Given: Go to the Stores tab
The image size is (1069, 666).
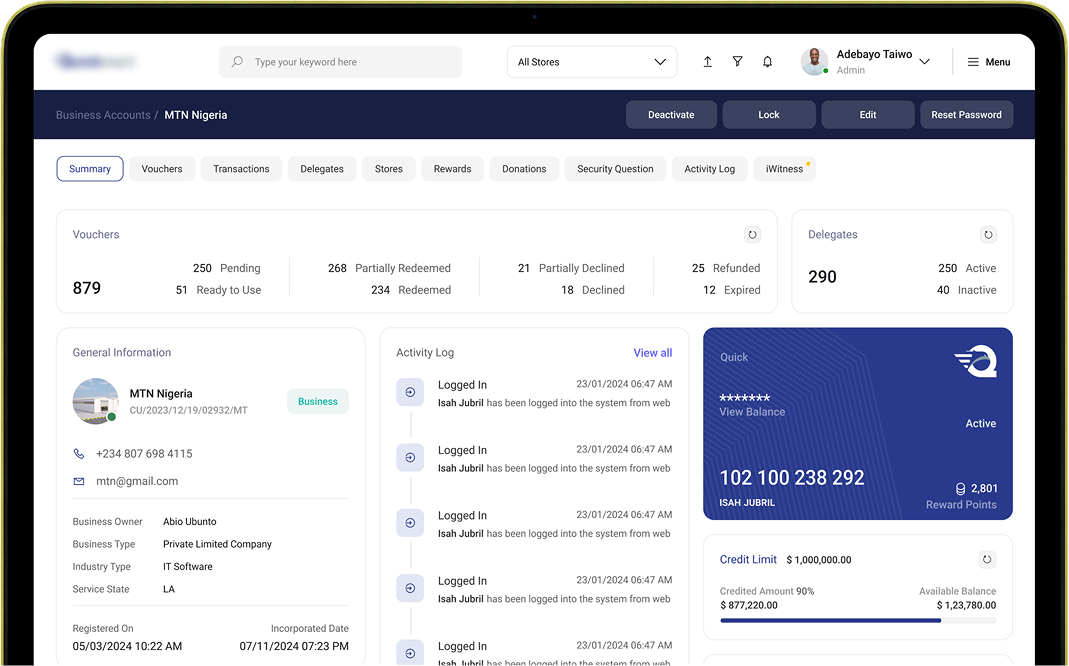Looking at the screenshot, I should pos(389,169).
